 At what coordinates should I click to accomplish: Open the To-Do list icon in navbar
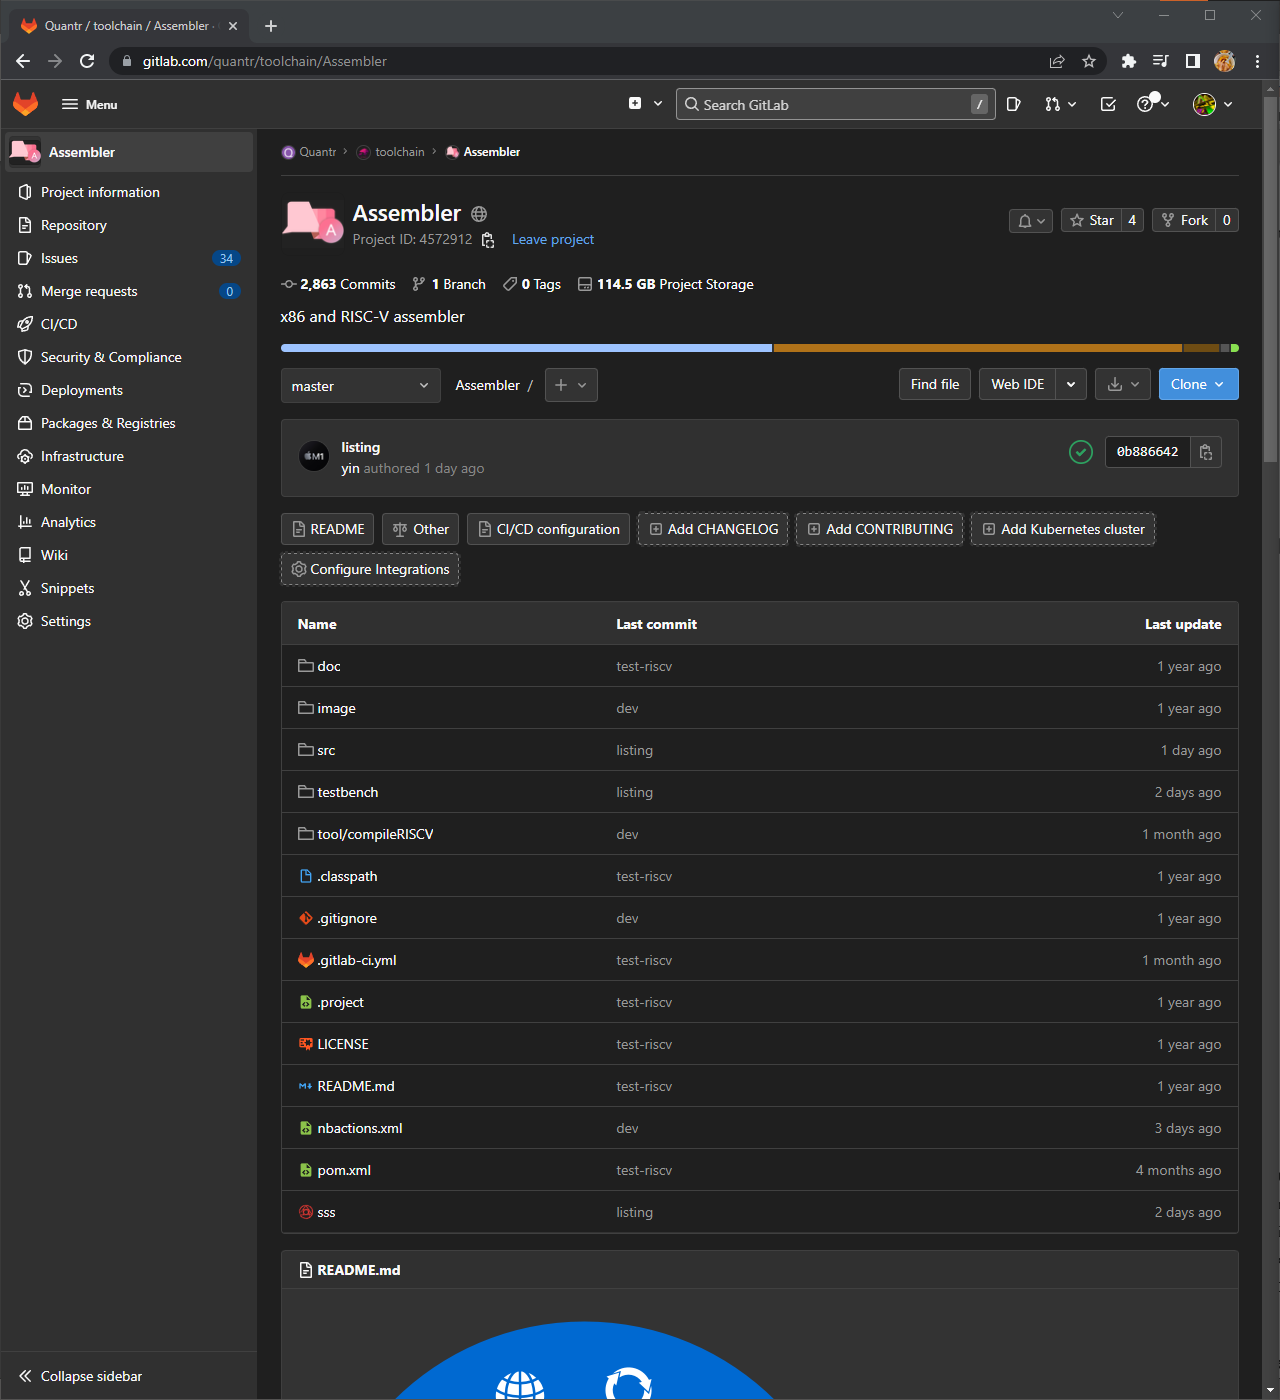(x=1108, y=104)
